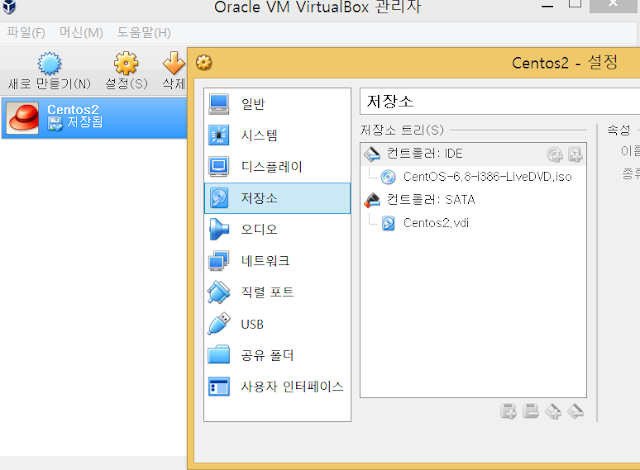
Task: Click remove controller icon below storage tree
Action: coord(576,411)
